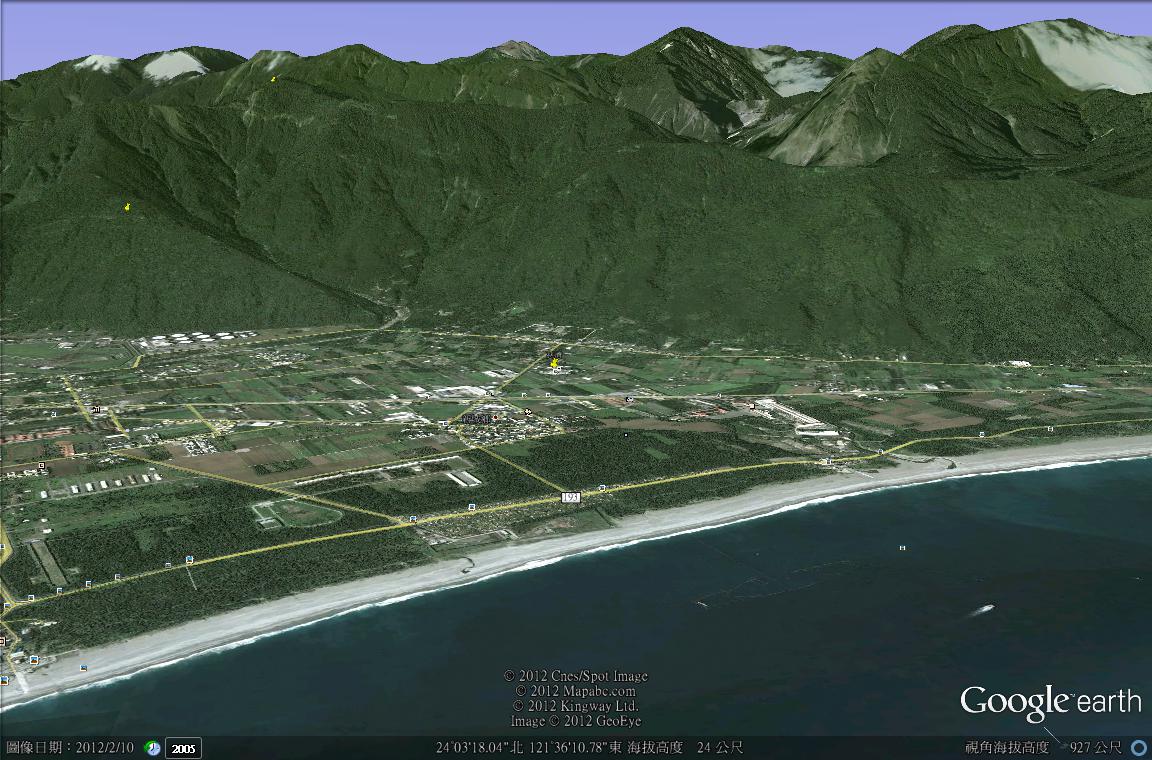1152x760 pixels.
Task: Click the Google Earth logo
Action: pos(1050,702)
